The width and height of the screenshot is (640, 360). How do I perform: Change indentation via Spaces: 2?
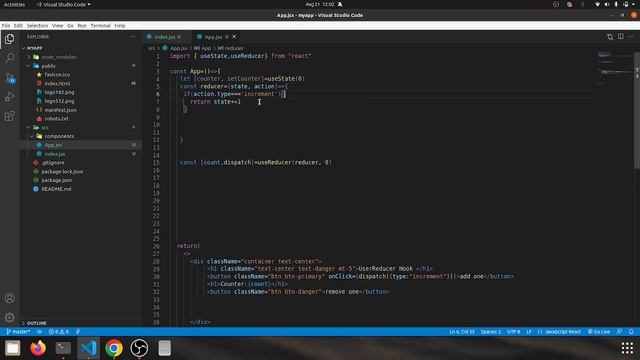click(x=491, y=331)
